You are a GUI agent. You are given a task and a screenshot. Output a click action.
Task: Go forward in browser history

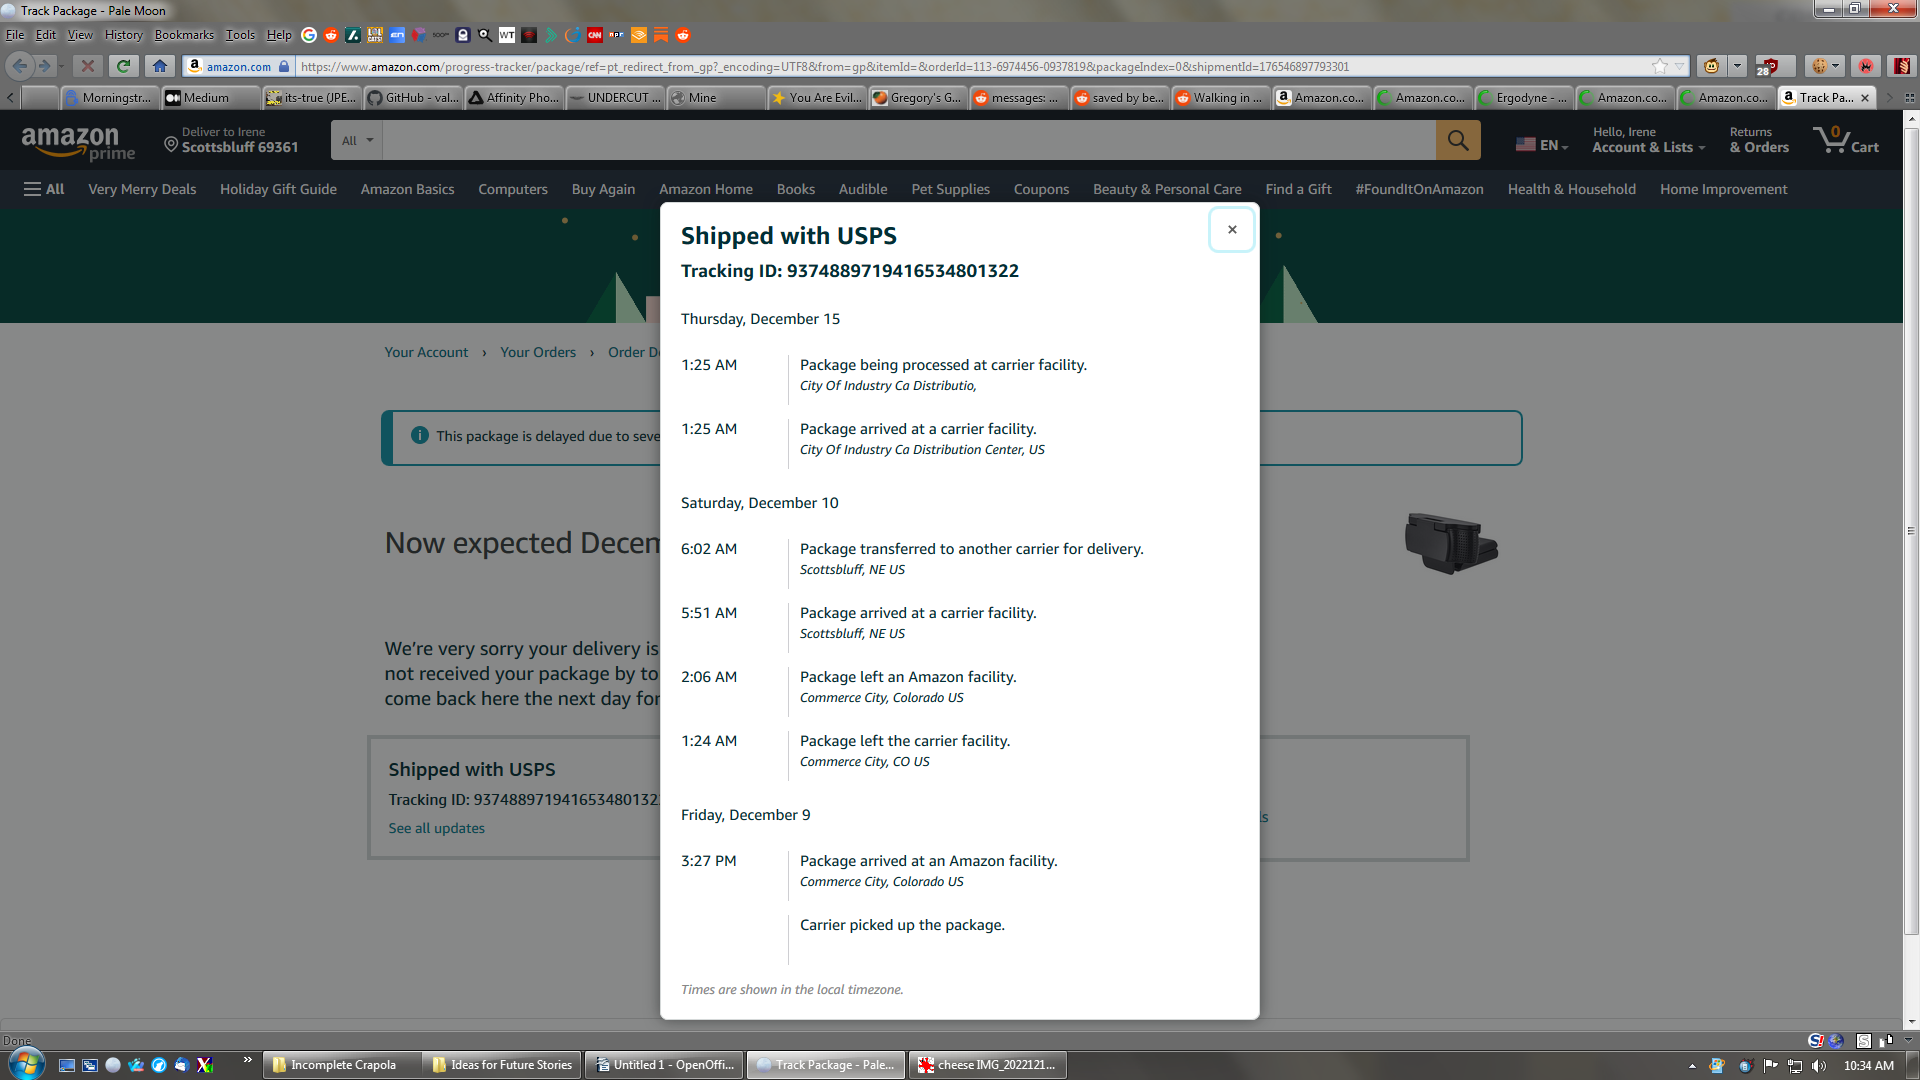click(44, 66)
